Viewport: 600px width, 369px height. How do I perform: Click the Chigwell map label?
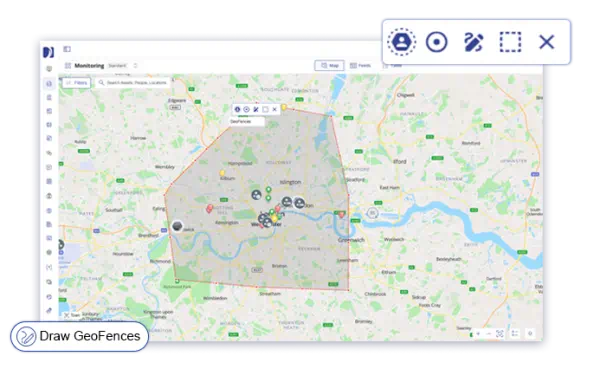click(x=406, y=95)
